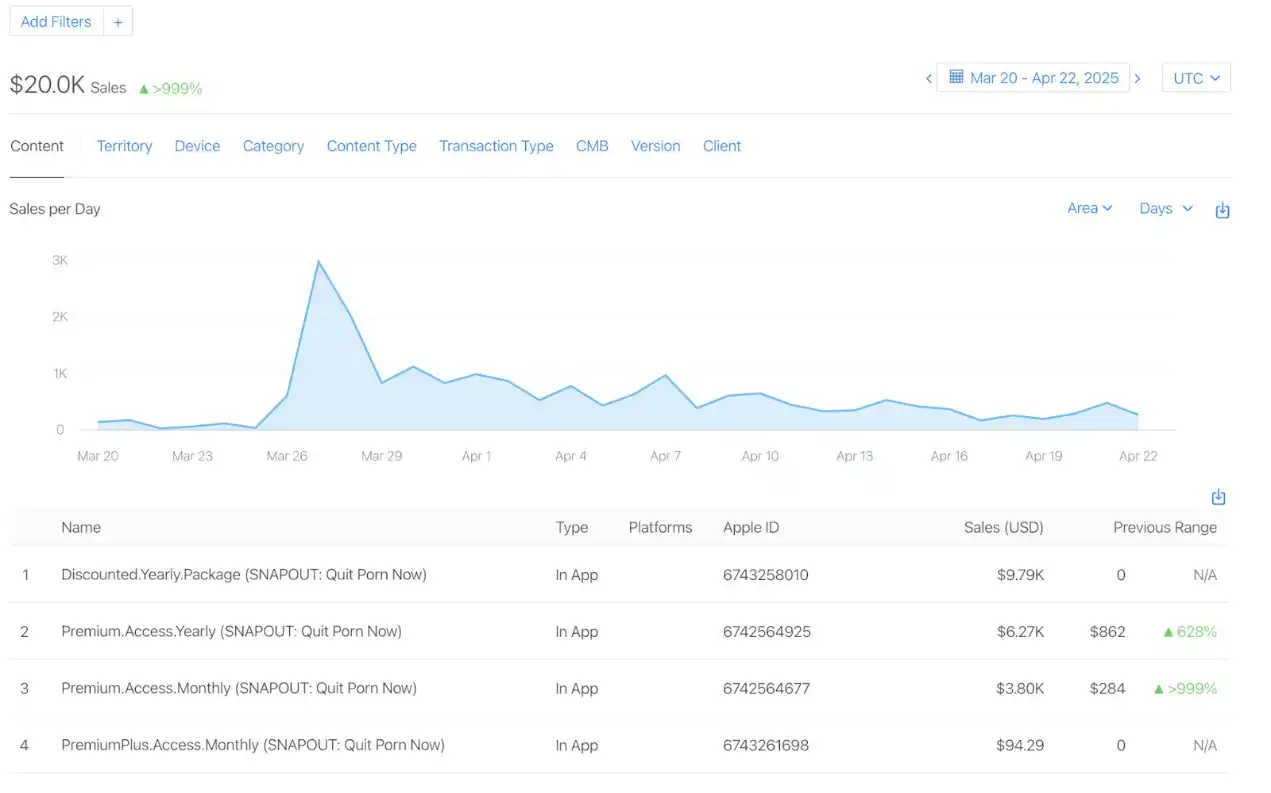Open the Transaction Type tab
Screen dimensions: 1271x793
click(x=496, y=146)
